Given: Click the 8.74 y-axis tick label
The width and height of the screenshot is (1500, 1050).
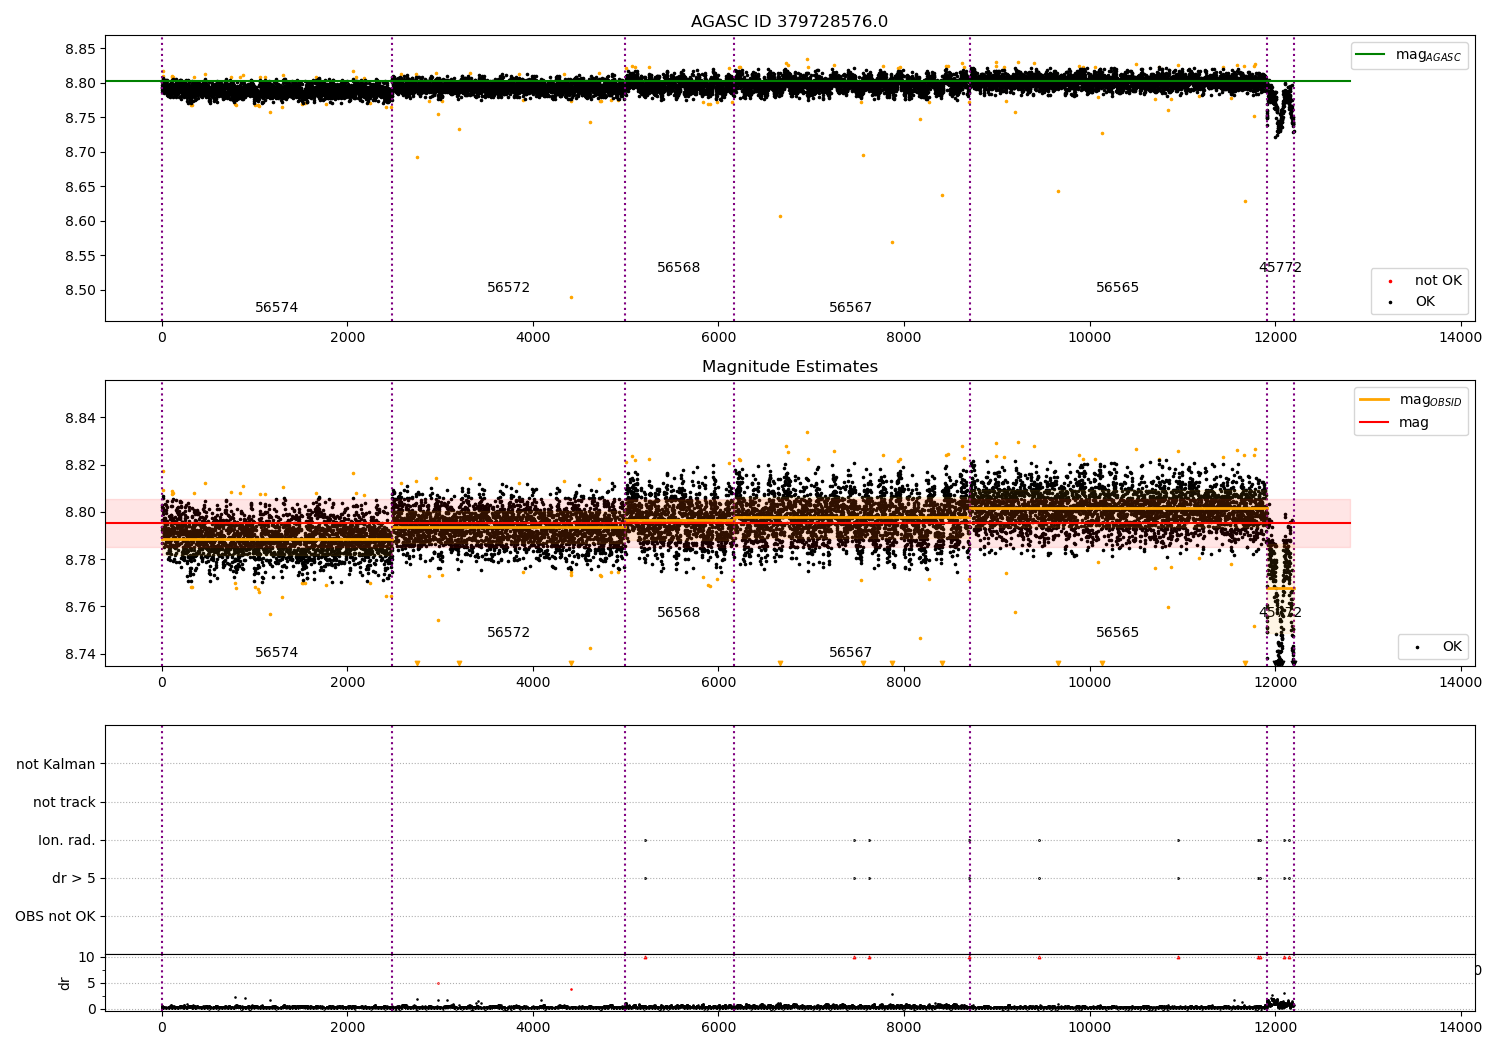Looking at the screenshot, I should tap(80, 655).
